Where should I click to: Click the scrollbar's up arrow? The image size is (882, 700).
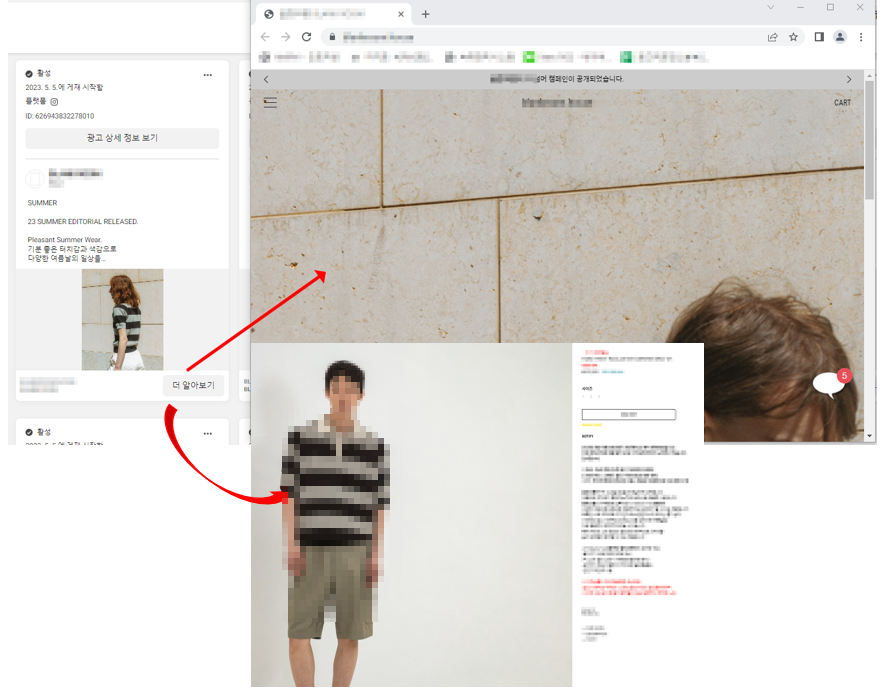point(870,75)
